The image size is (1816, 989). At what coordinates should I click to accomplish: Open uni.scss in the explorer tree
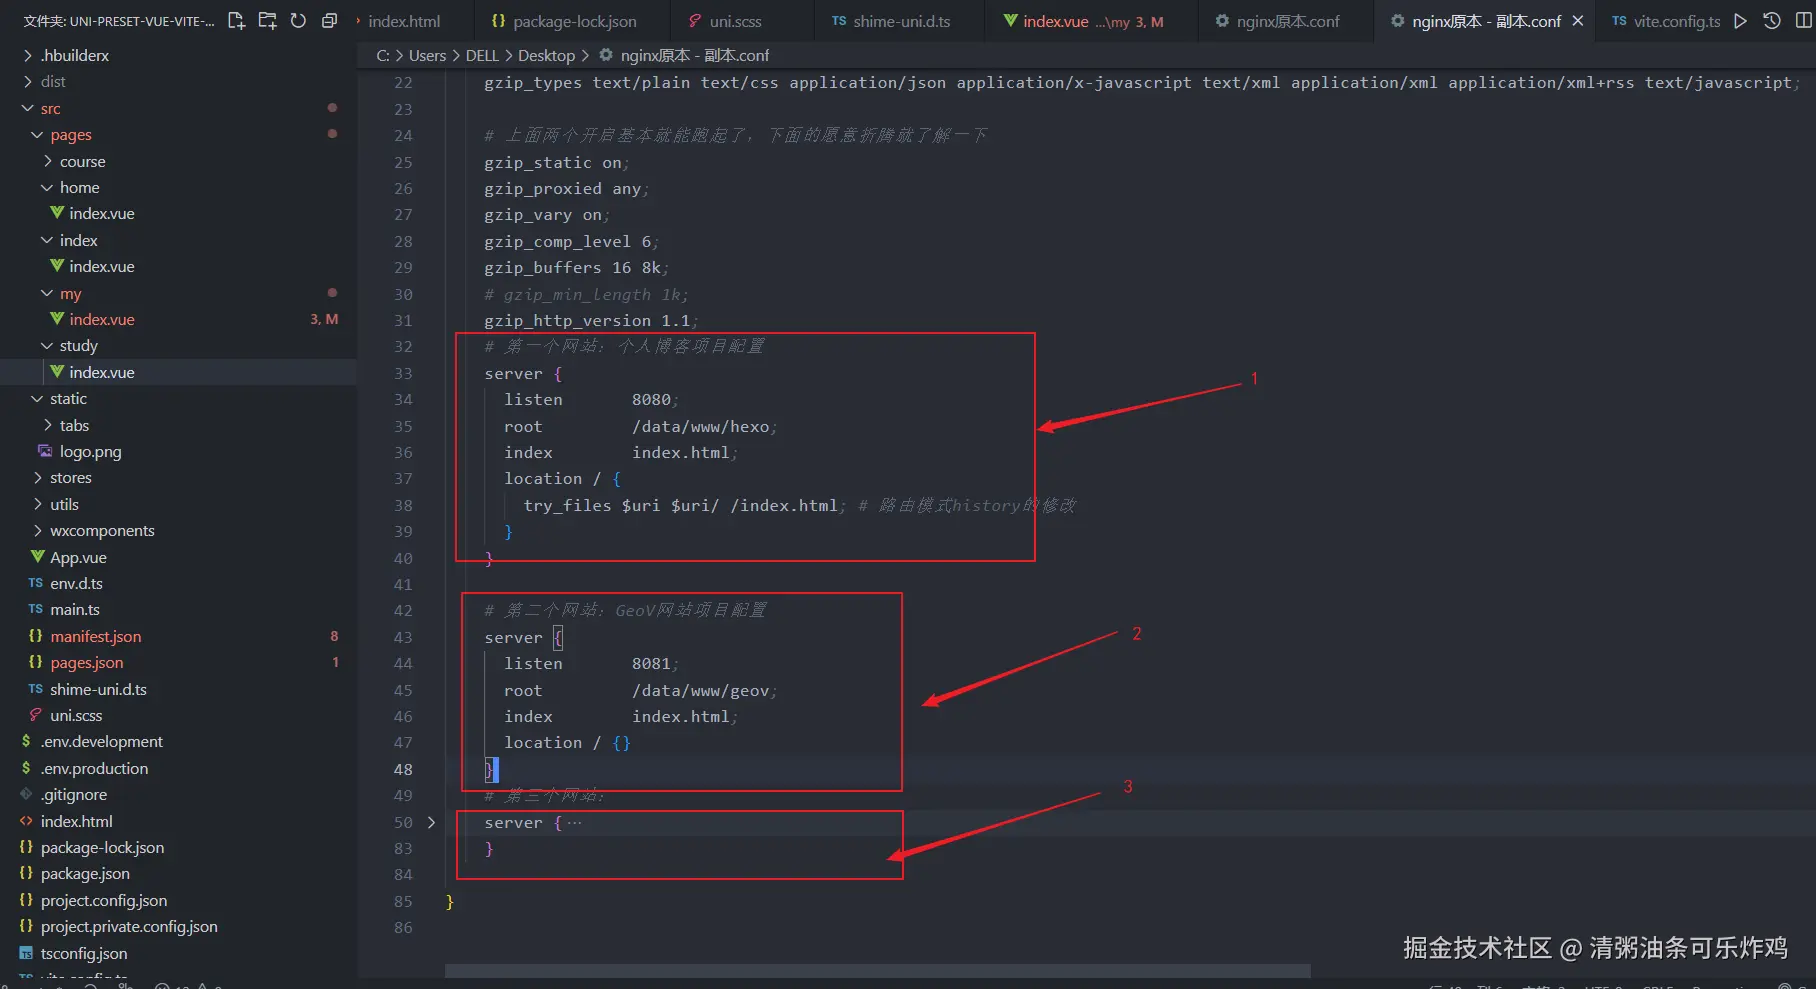(76, 715)
